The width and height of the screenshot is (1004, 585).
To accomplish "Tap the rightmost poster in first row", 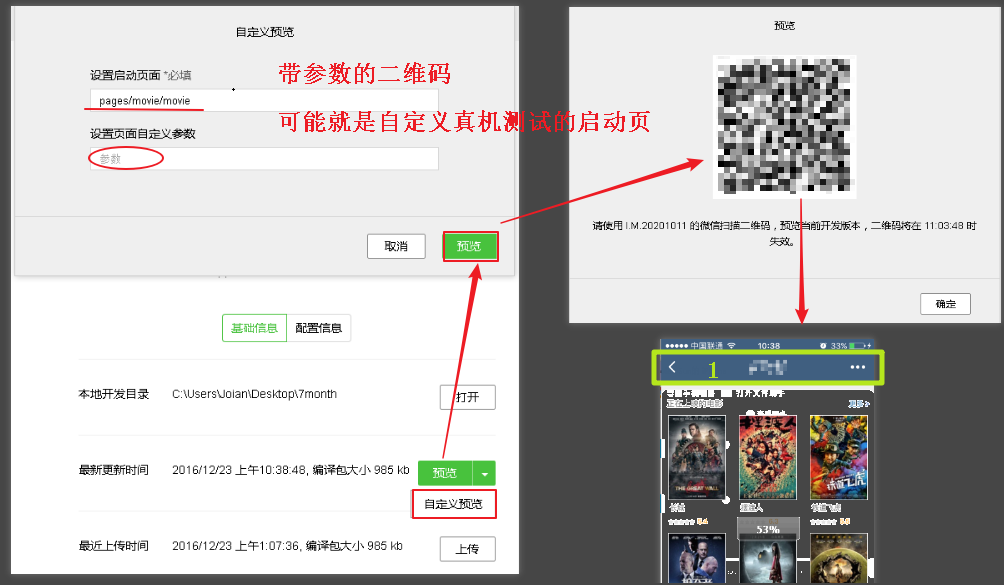I will (838, 457).
